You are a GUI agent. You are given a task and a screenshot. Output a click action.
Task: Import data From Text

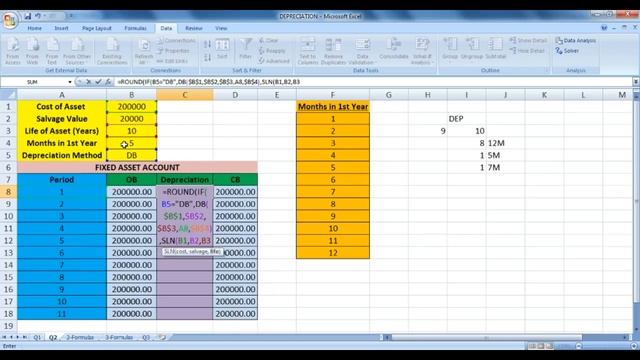[52, 51]
